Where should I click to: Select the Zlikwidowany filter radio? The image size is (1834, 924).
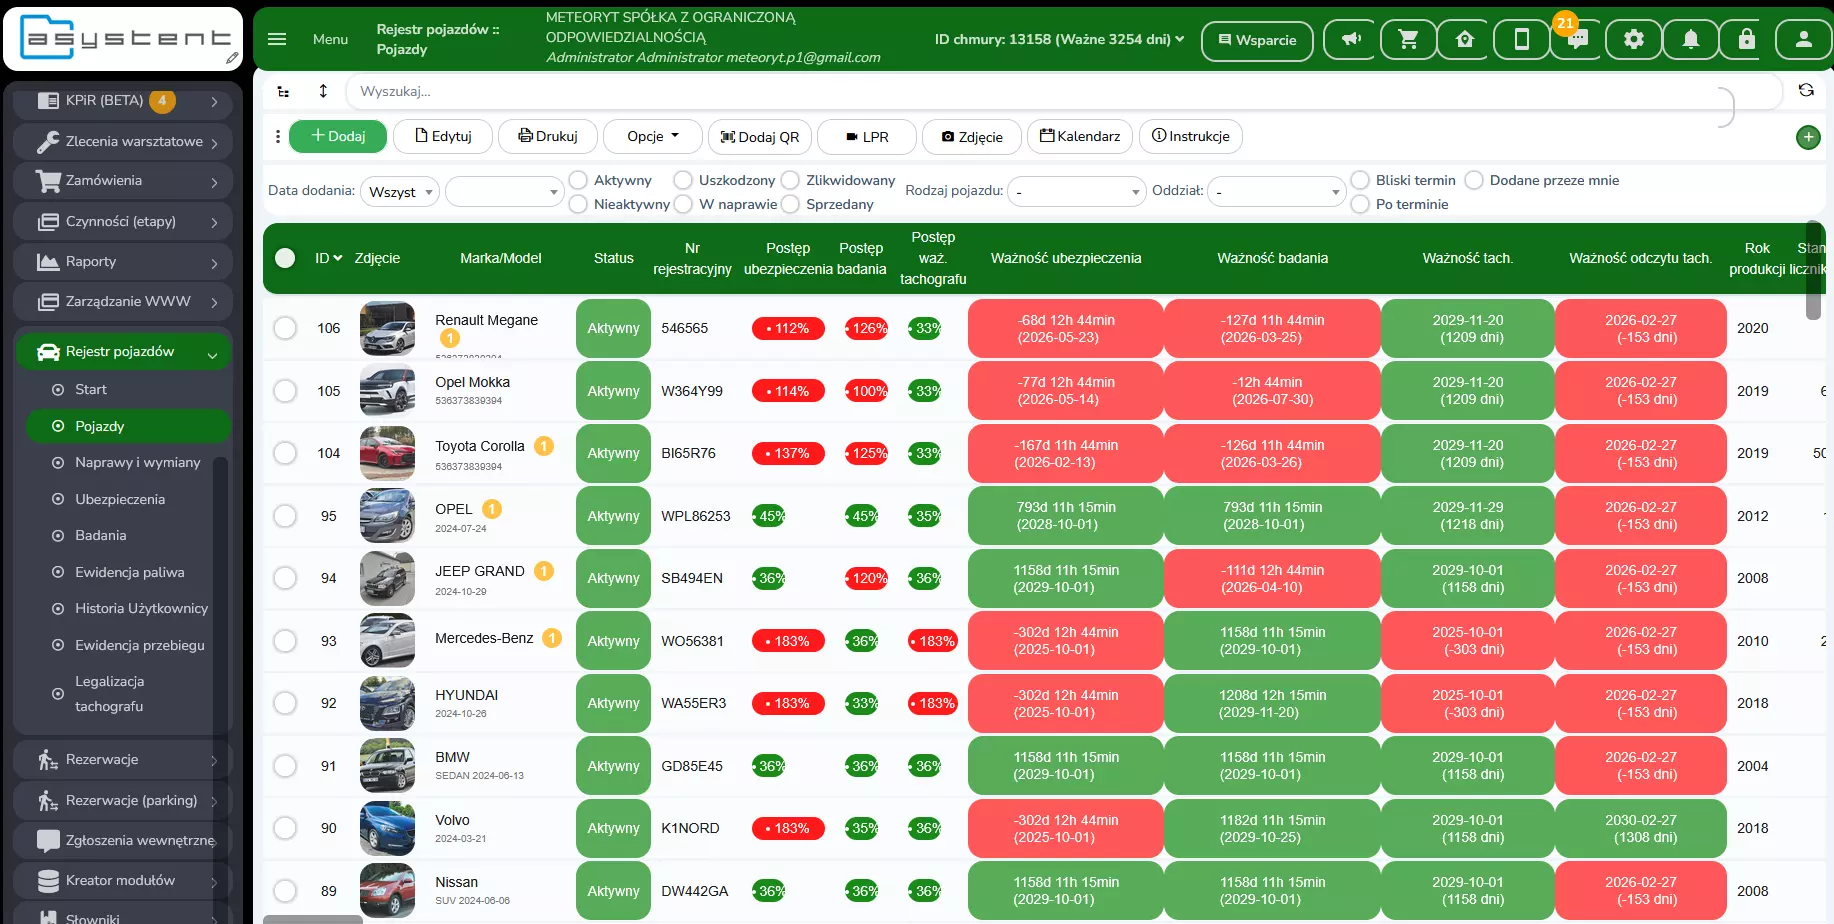click(x=790, y=180)
